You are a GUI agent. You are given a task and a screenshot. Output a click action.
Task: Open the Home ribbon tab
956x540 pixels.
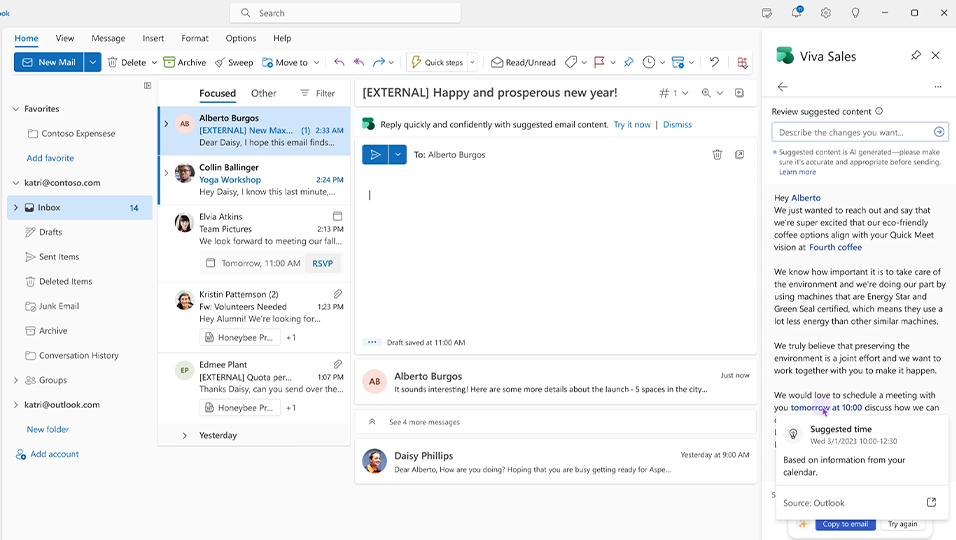[x=26, y=38]
